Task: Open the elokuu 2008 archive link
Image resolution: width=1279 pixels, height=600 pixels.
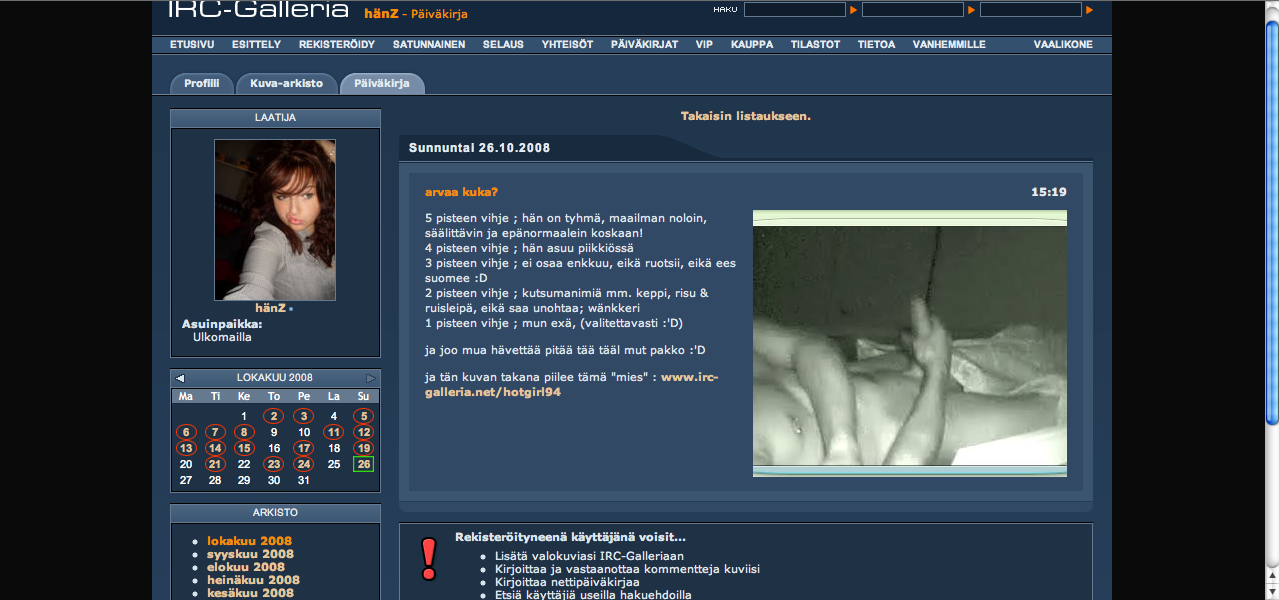Action: (246, 567)
